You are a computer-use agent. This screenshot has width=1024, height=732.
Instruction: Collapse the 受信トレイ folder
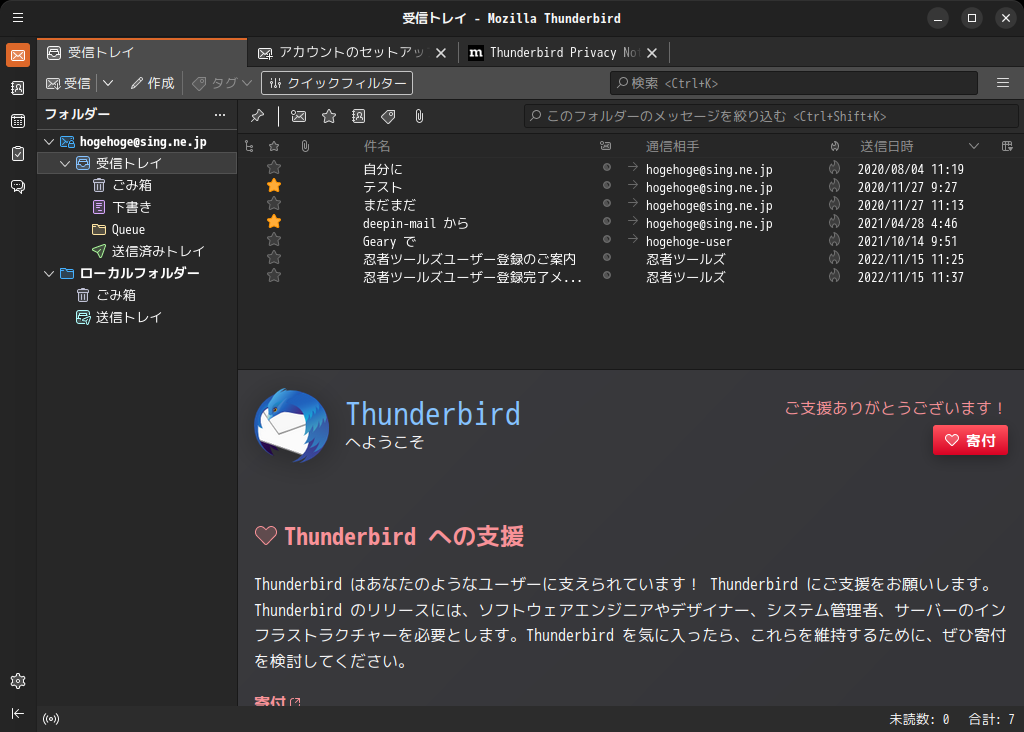[x=65, y=163]
